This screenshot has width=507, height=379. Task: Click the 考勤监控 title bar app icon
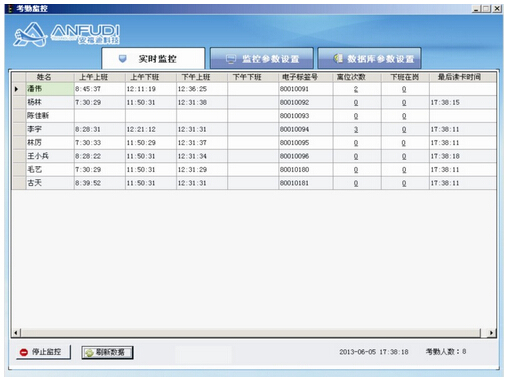pyautogui.click(x=10, y=9)
